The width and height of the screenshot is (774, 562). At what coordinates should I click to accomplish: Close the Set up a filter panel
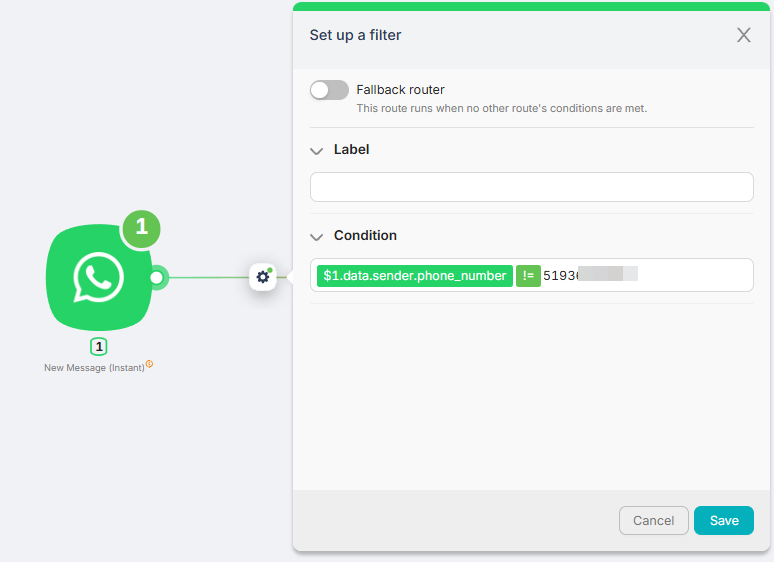(x=743, y=35)
